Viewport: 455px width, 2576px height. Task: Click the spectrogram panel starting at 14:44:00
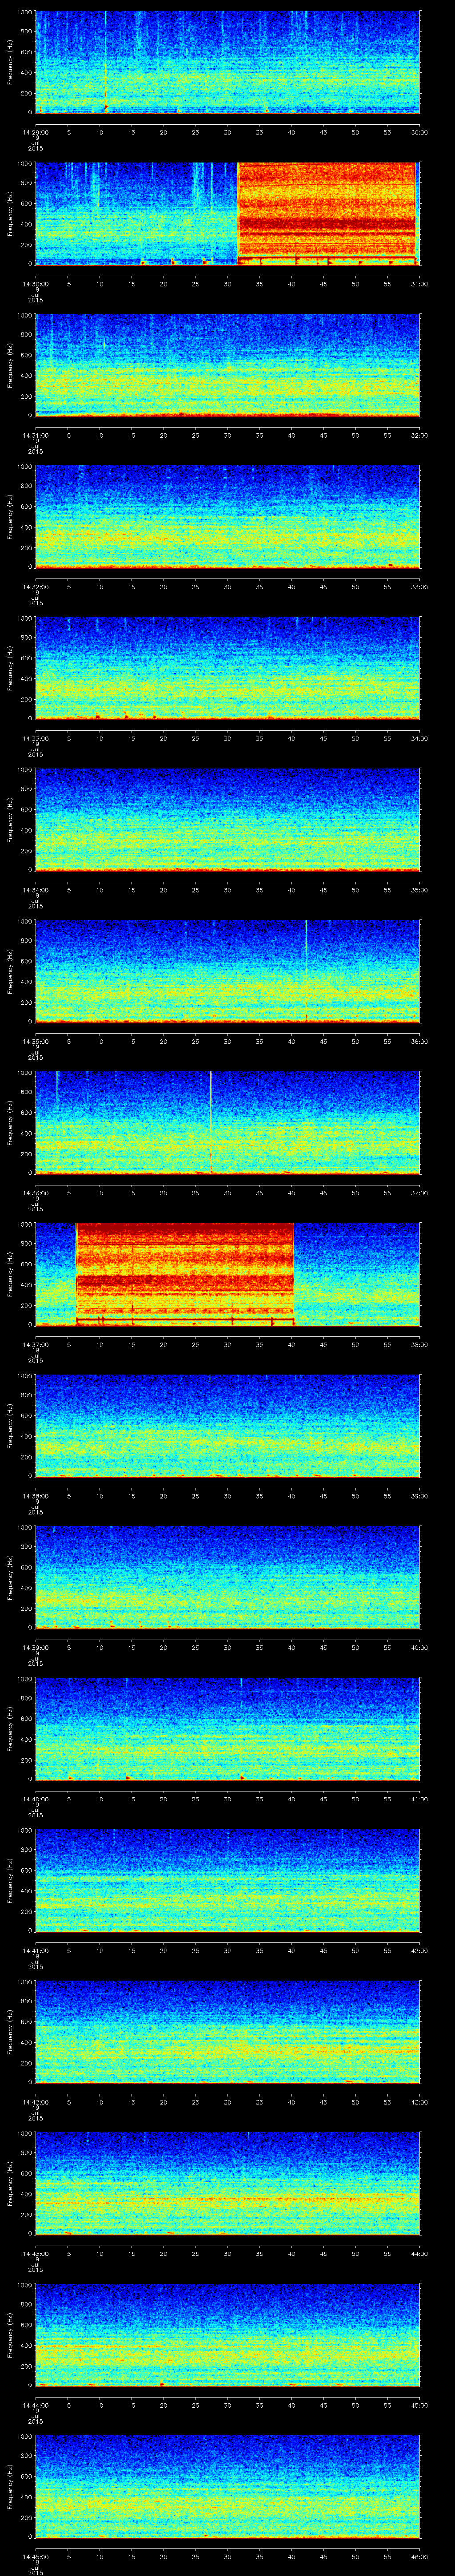227,2334
